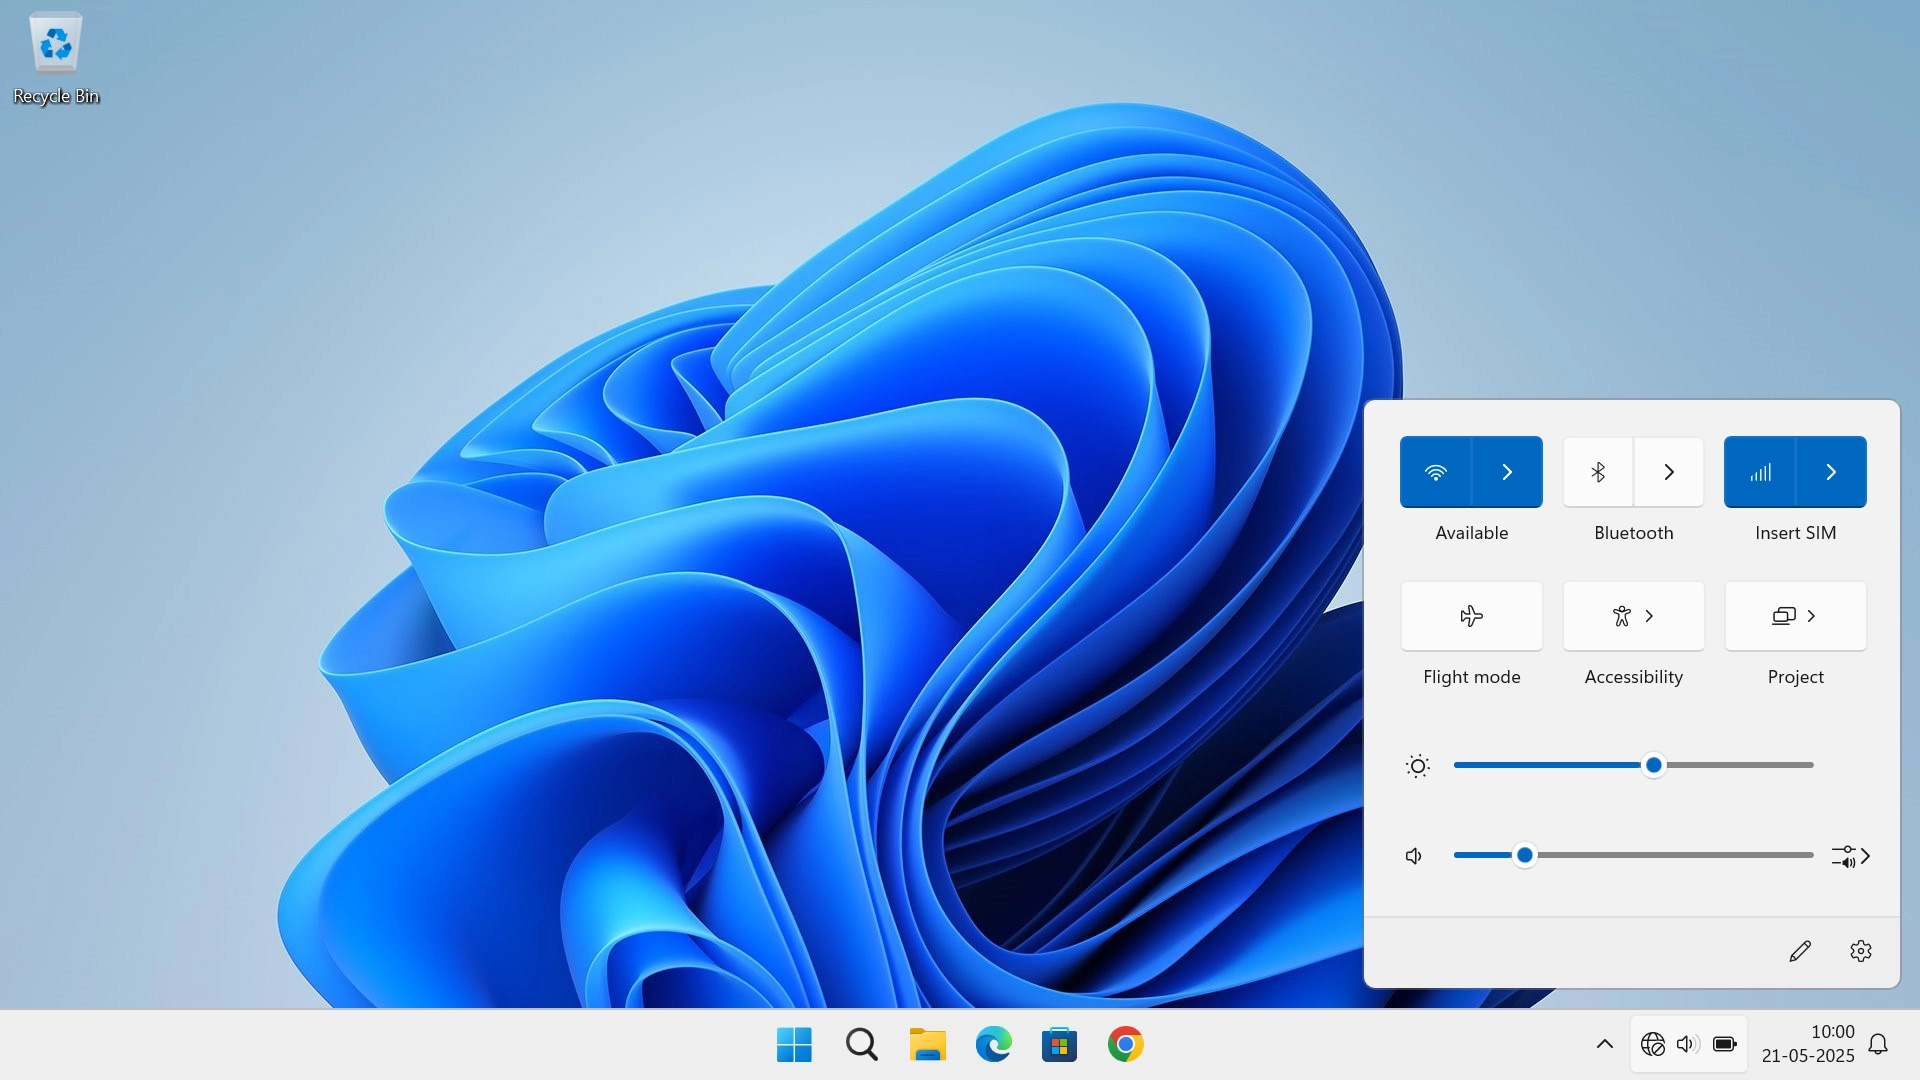The height and width of the screenshot is (1080, 1920).
Task: Open the Accessibility options tile
Action: click(1633, 616)
